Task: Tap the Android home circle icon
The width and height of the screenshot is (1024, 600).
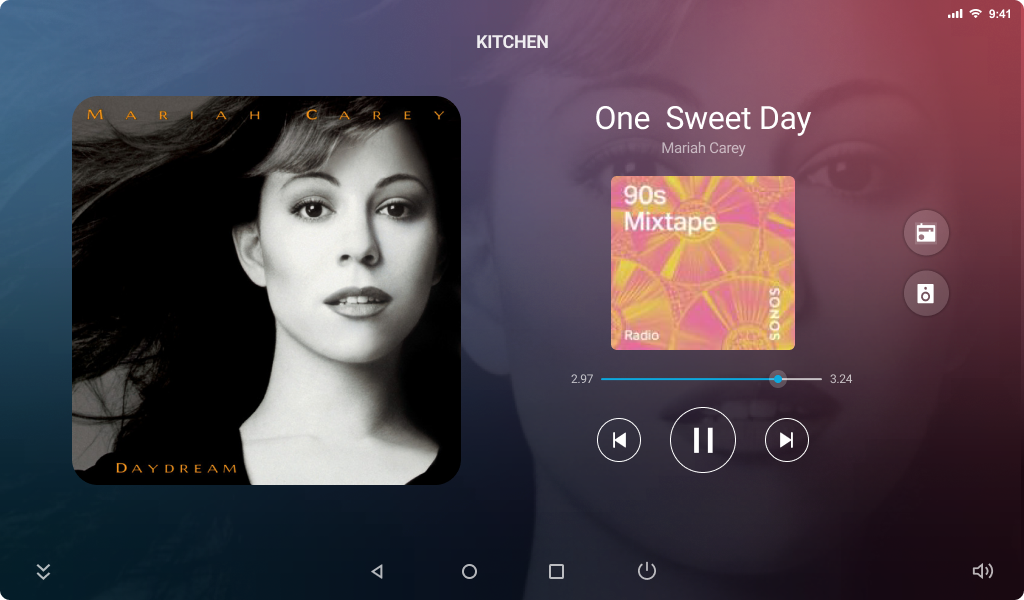Action: pos(469,571)
